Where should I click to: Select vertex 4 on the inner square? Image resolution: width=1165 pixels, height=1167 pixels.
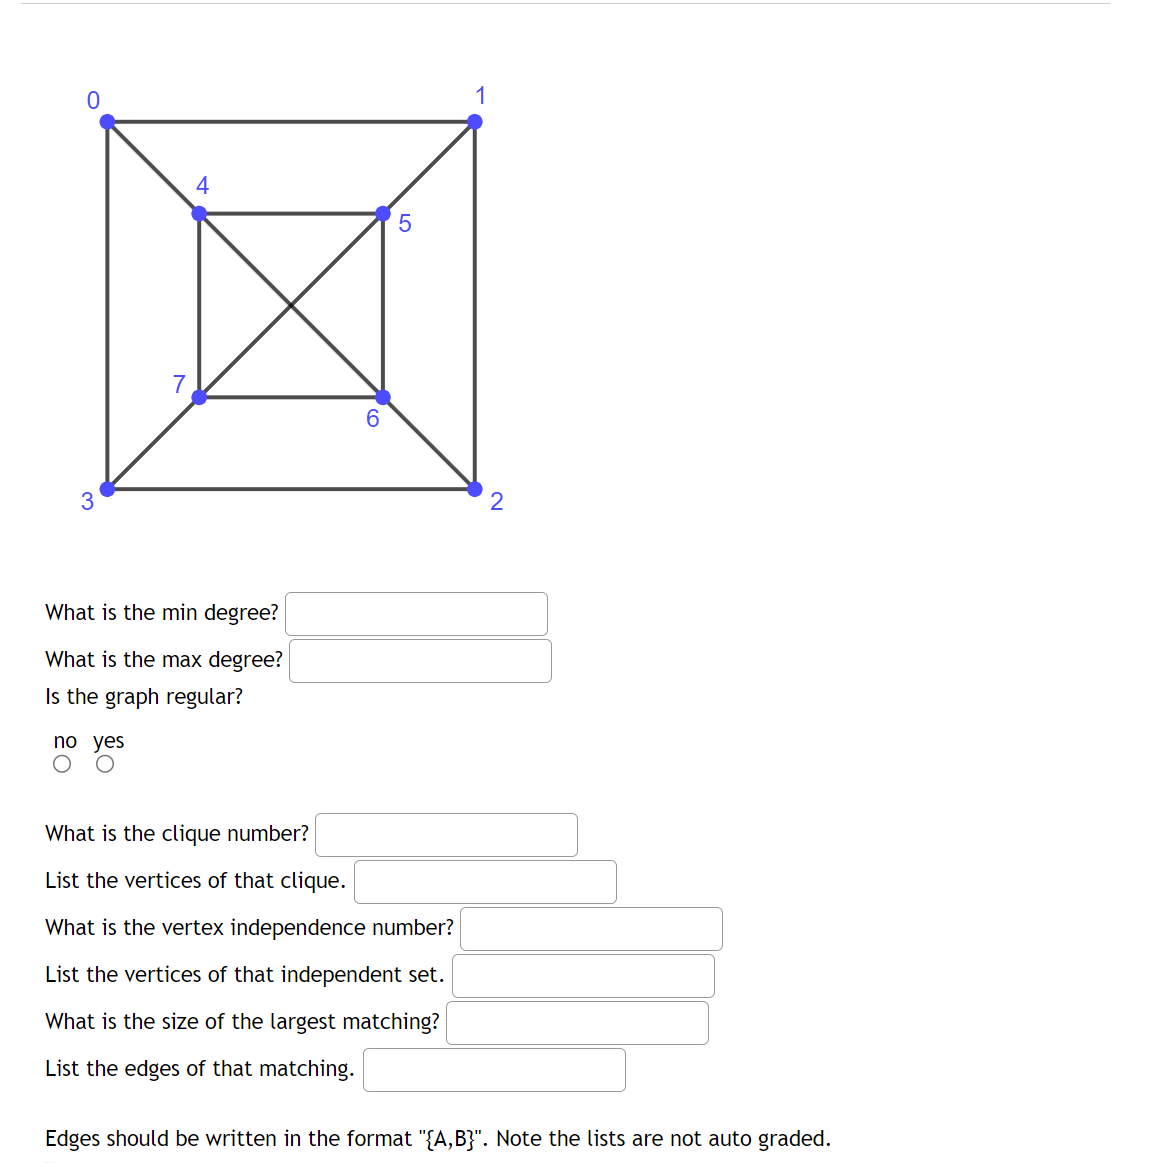click(x=199, y=211)
